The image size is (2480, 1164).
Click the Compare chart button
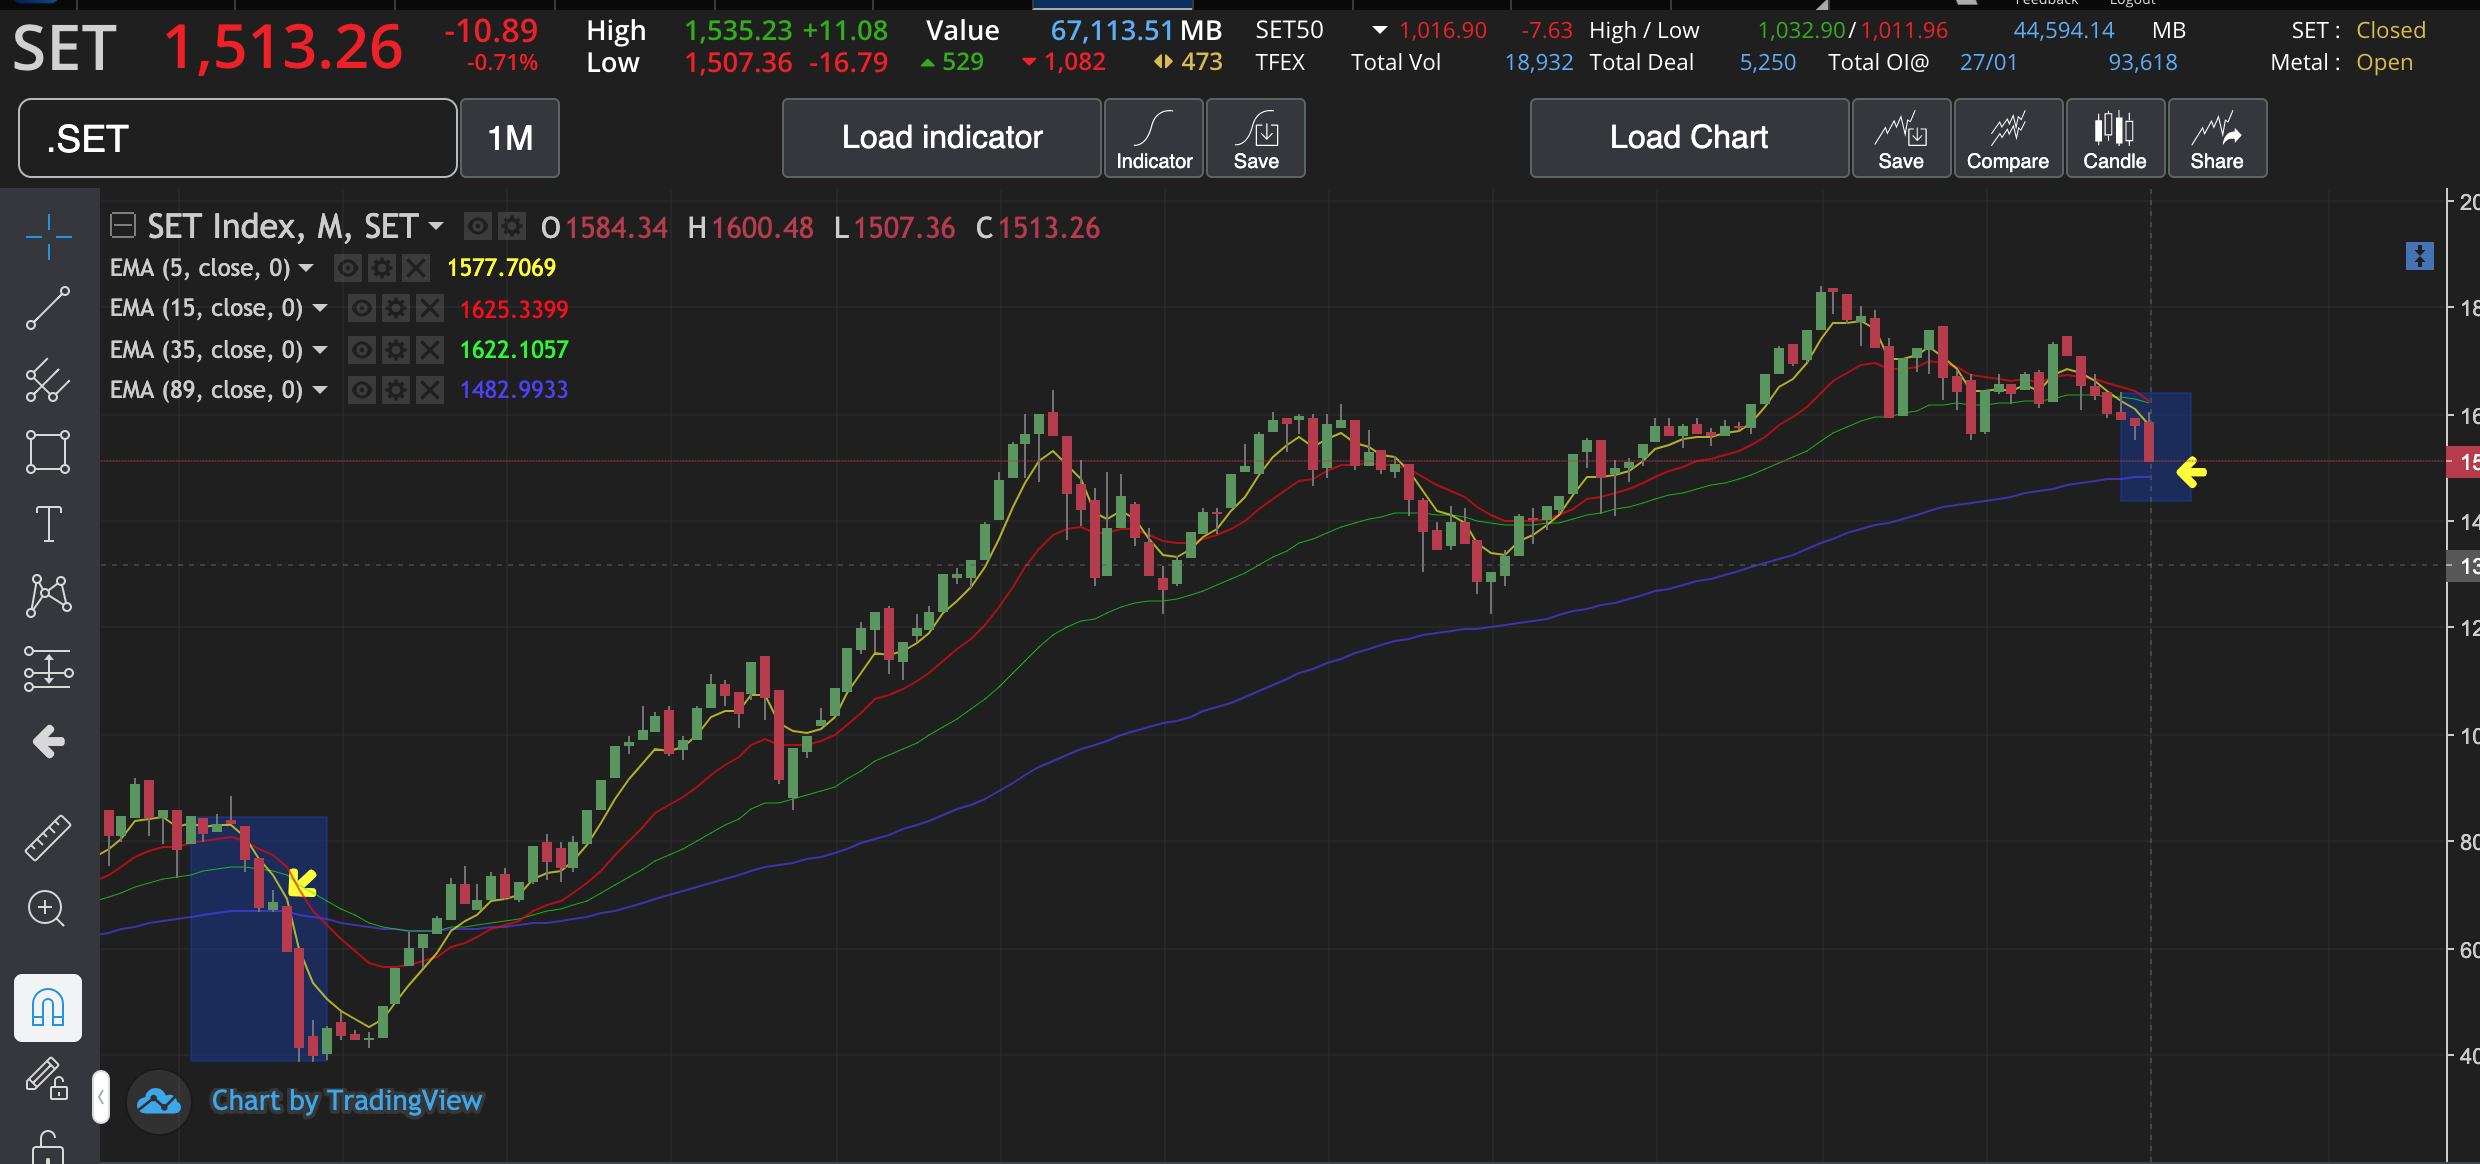pos(2007,138)
